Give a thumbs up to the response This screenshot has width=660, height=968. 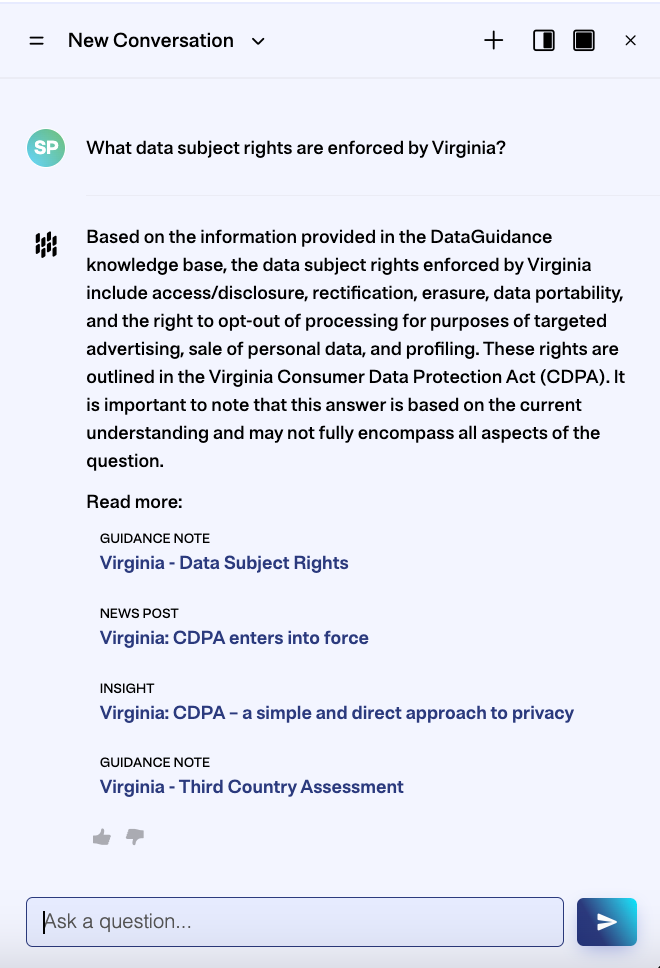(x=101, y=837)
